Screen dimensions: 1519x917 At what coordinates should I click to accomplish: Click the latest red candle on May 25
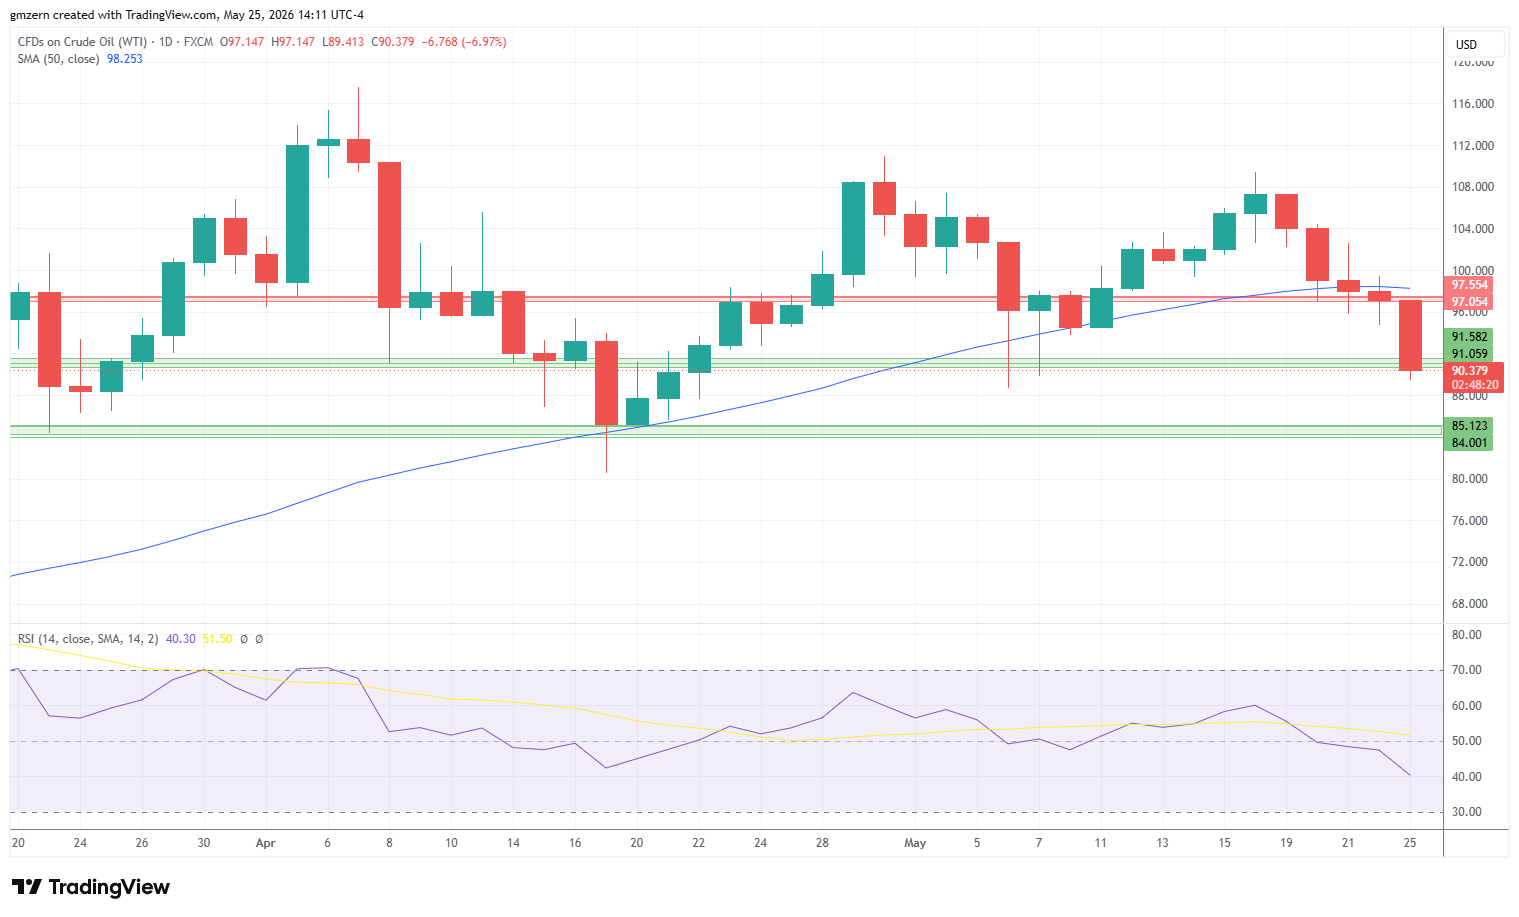(1410, 336)
